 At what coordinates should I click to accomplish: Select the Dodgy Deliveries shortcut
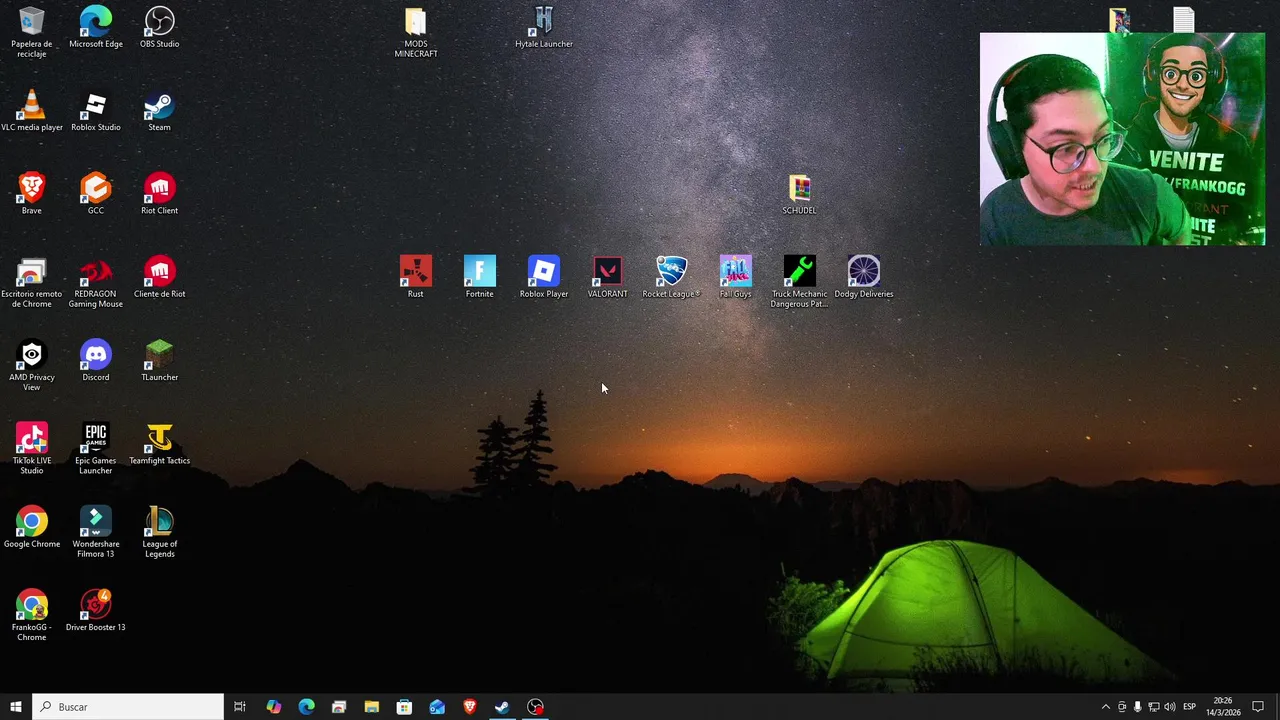(864, 277)
